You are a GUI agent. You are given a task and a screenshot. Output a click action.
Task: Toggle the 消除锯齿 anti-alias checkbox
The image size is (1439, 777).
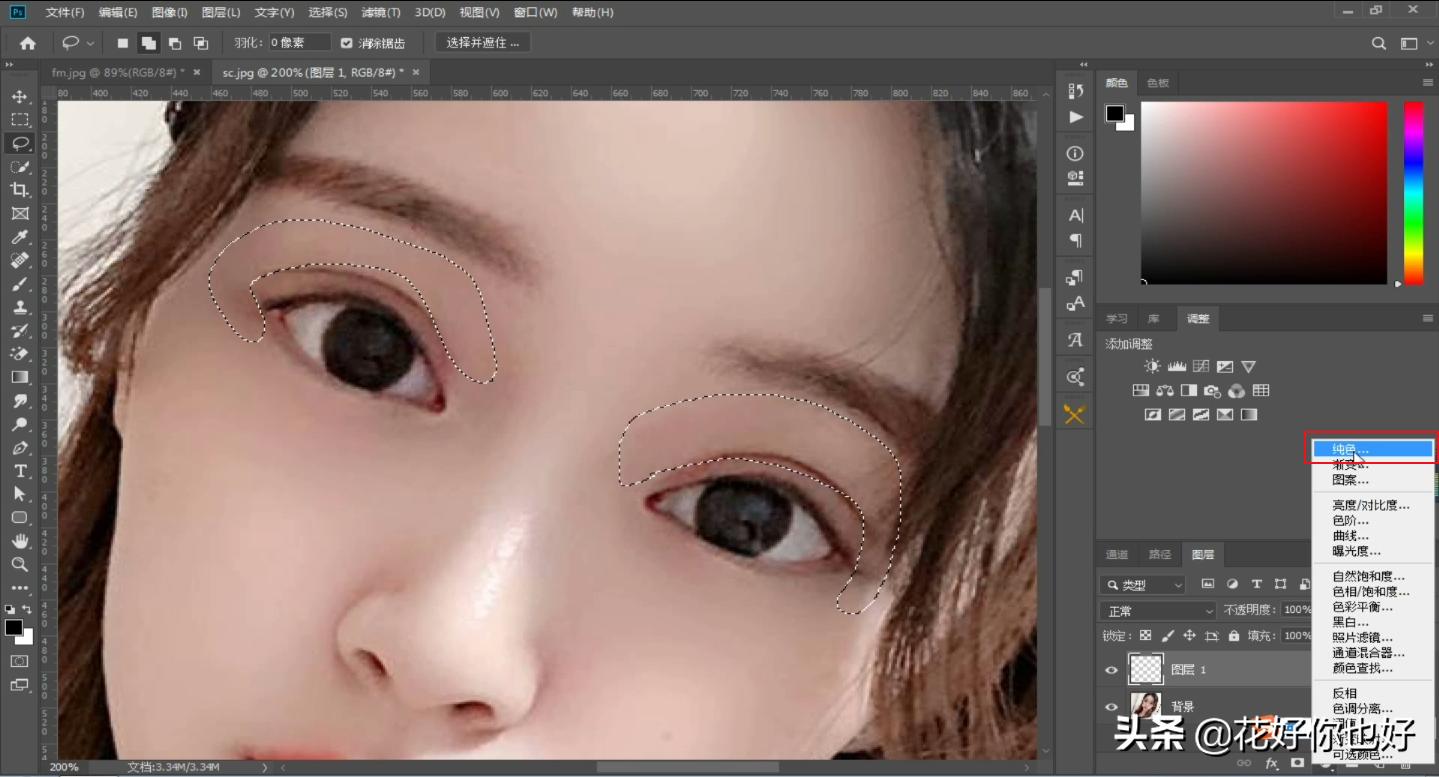pos(347,43)
